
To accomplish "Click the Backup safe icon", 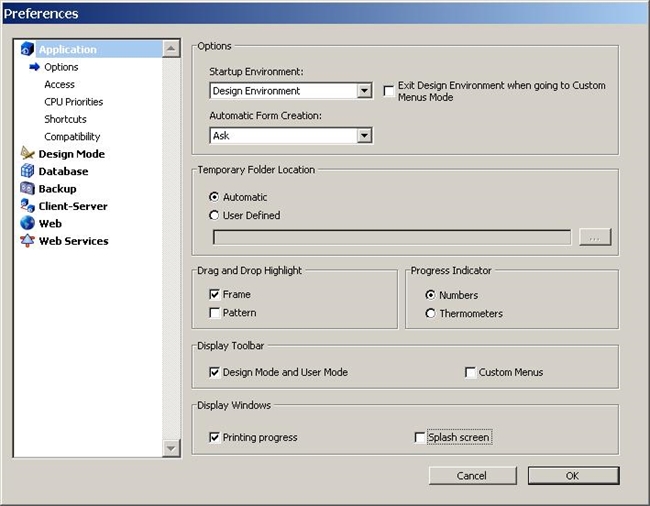I will tap(27, 188).
